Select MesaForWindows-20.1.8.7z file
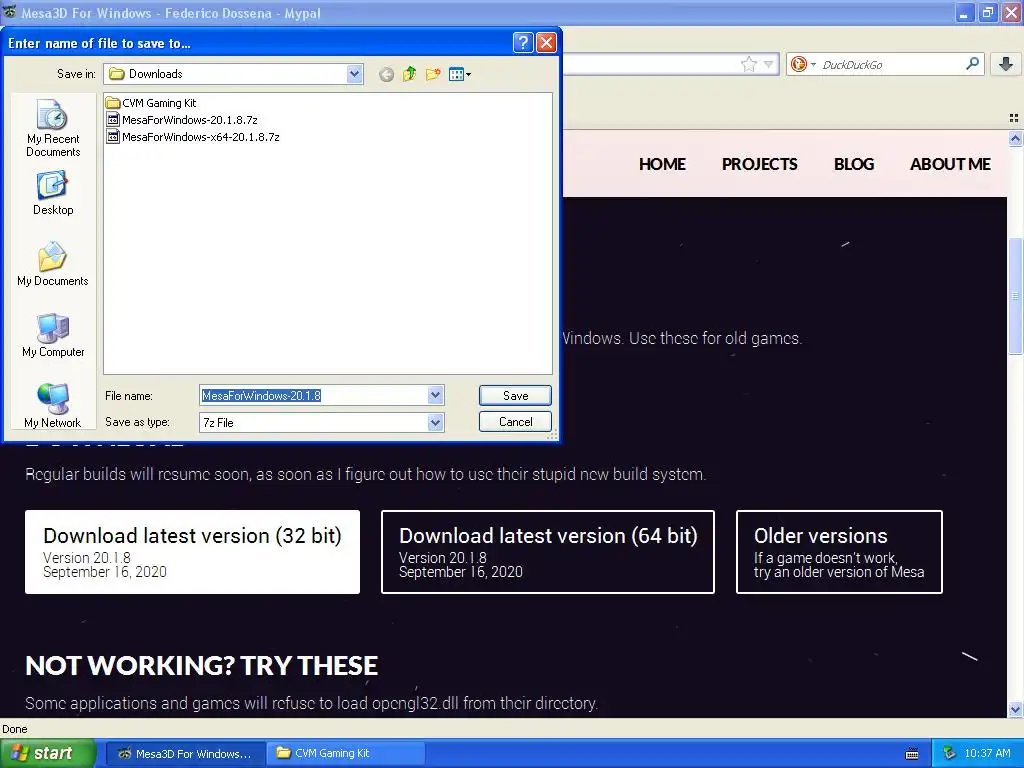Image resolution: width=1024 pixels, height=768 pixels. (x=182, y=120)
